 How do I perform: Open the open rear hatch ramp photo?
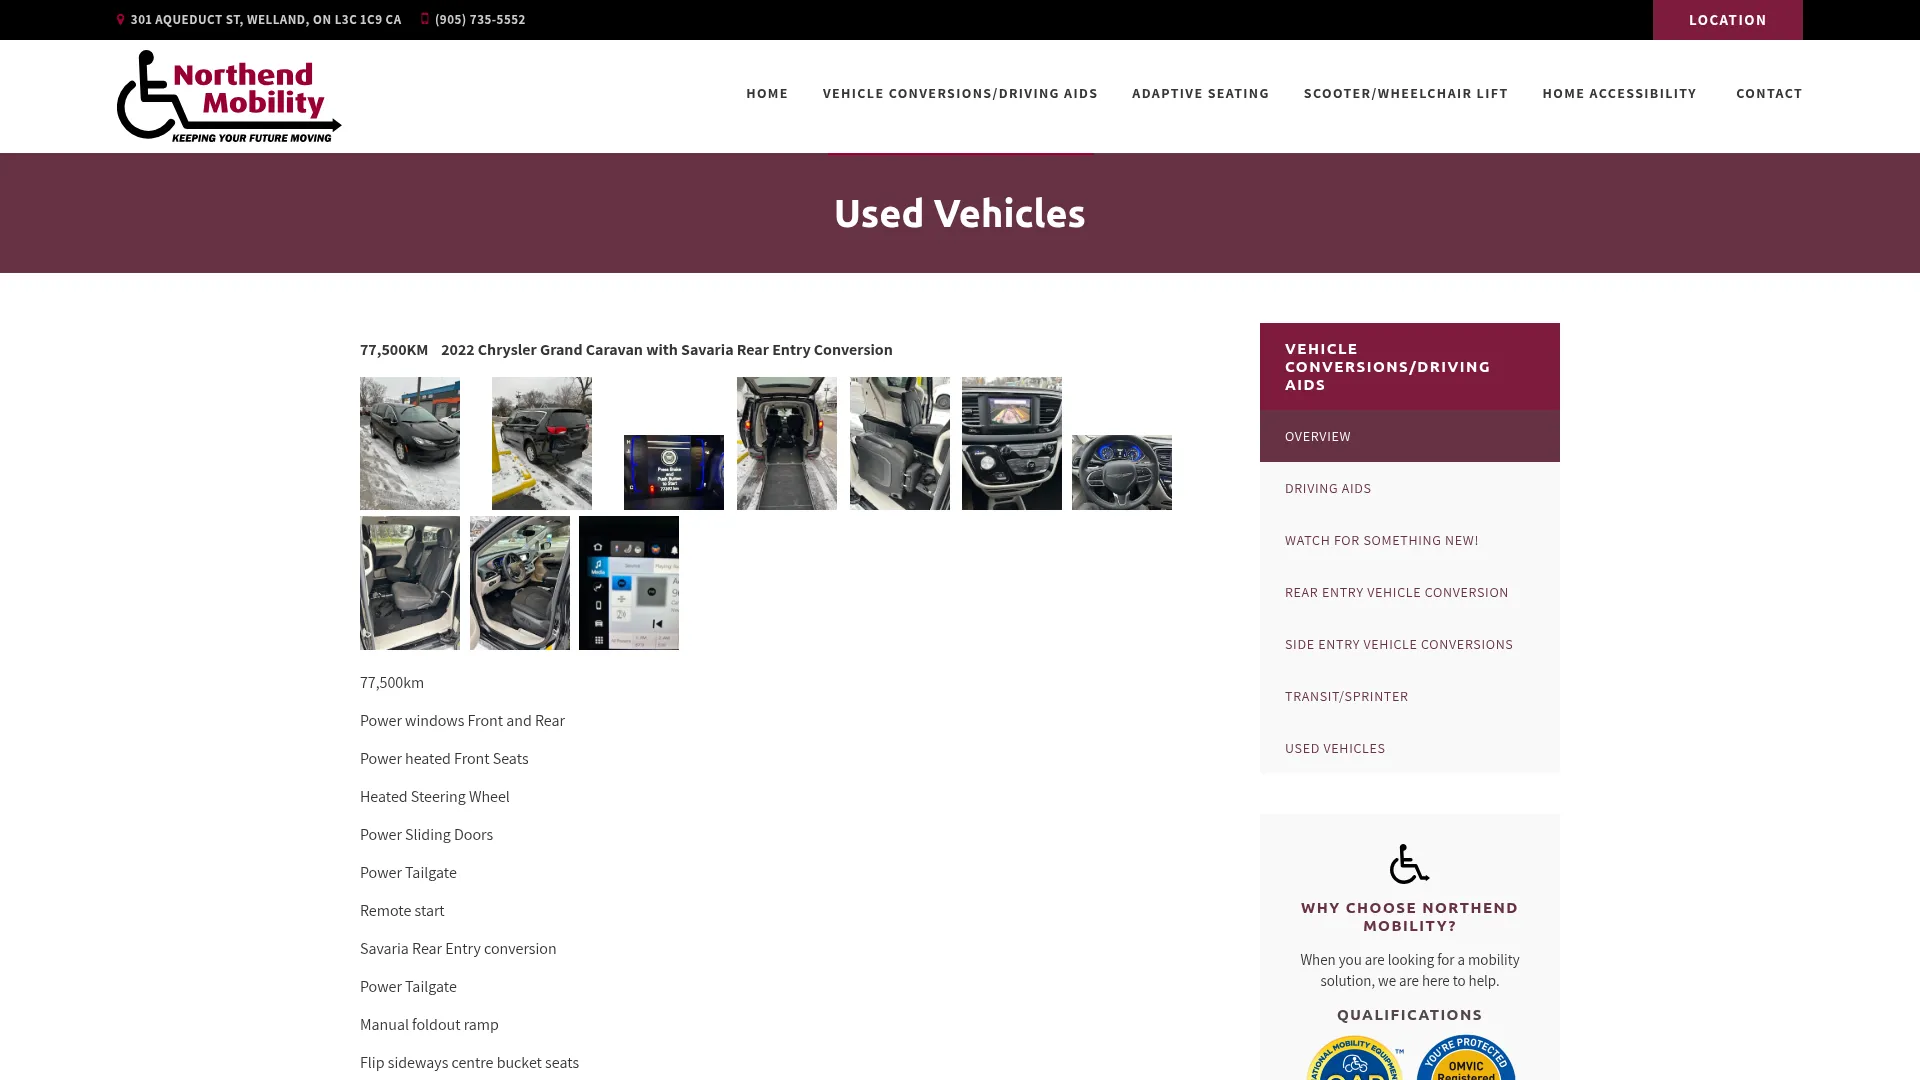click(x=787, y=443)
